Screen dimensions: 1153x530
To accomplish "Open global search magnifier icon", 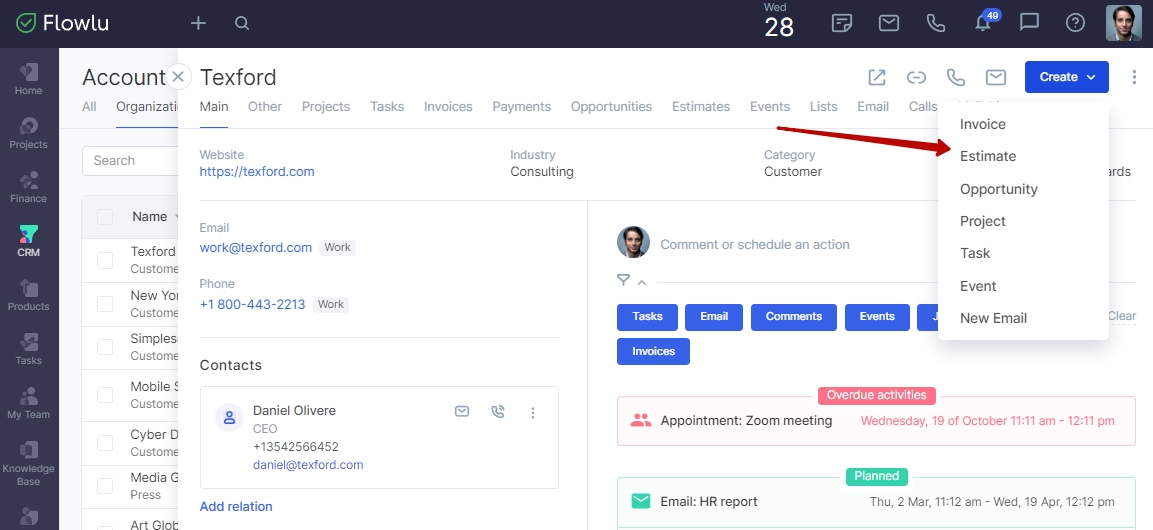I will tap(242, 24).
